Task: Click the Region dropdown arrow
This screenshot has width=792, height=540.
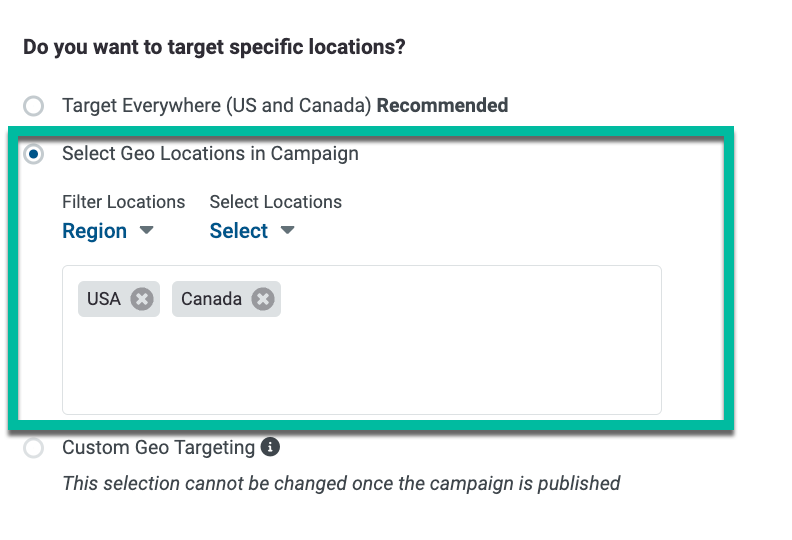Action: coord(146,230)
